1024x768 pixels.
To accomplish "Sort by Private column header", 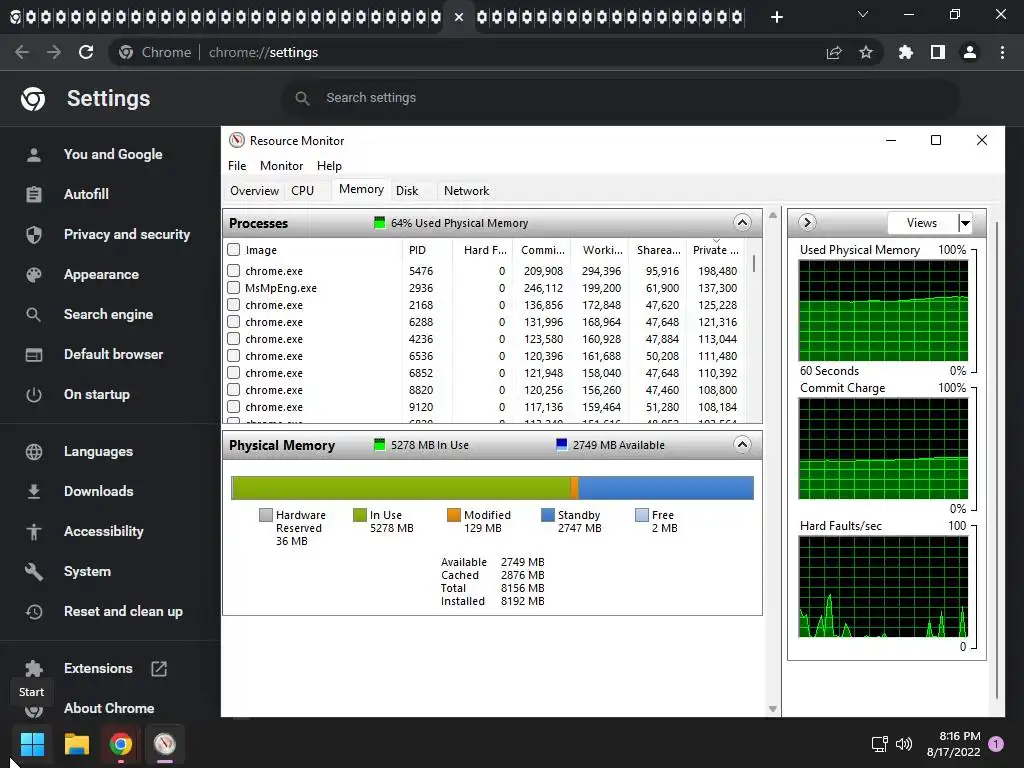I will tap(716, 250).
